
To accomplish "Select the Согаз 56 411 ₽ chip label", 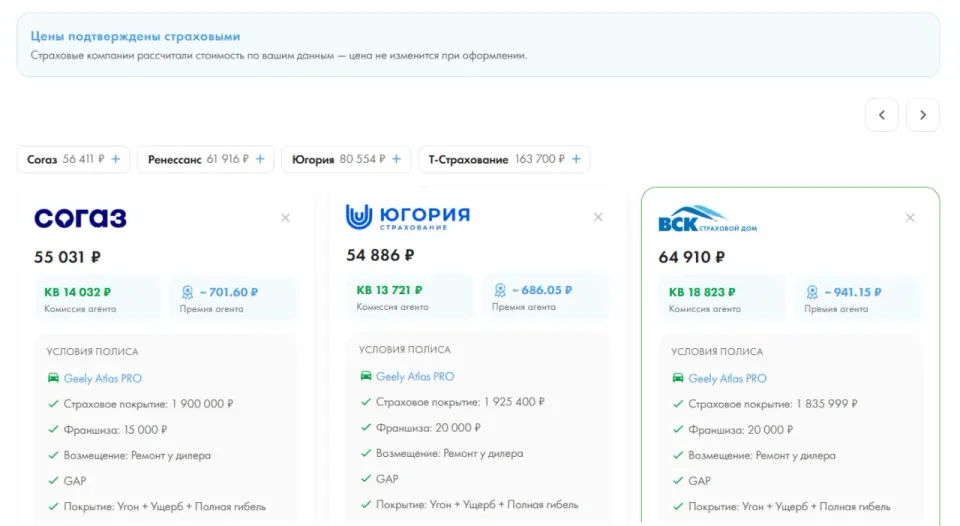I will [x=66, y=159].
